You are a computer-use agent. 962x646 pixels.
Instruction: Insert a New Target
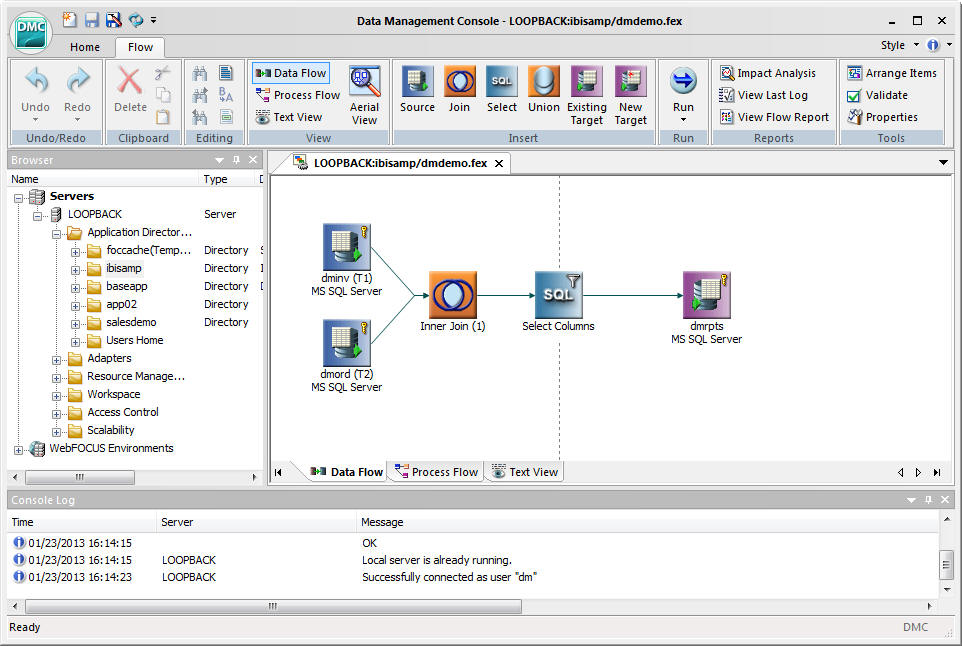(x=631, y=95)
